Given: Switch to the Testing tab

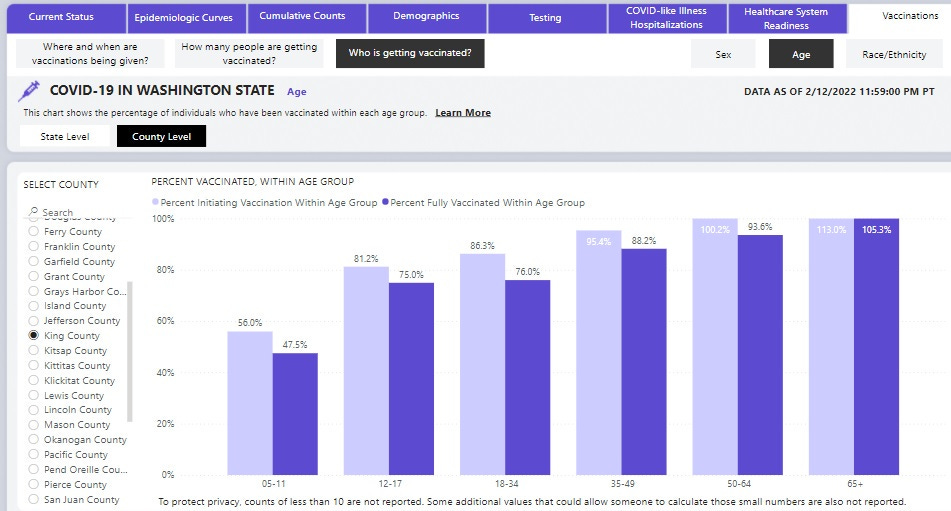Looking at the screenshot, I should [x=545, y=18].
